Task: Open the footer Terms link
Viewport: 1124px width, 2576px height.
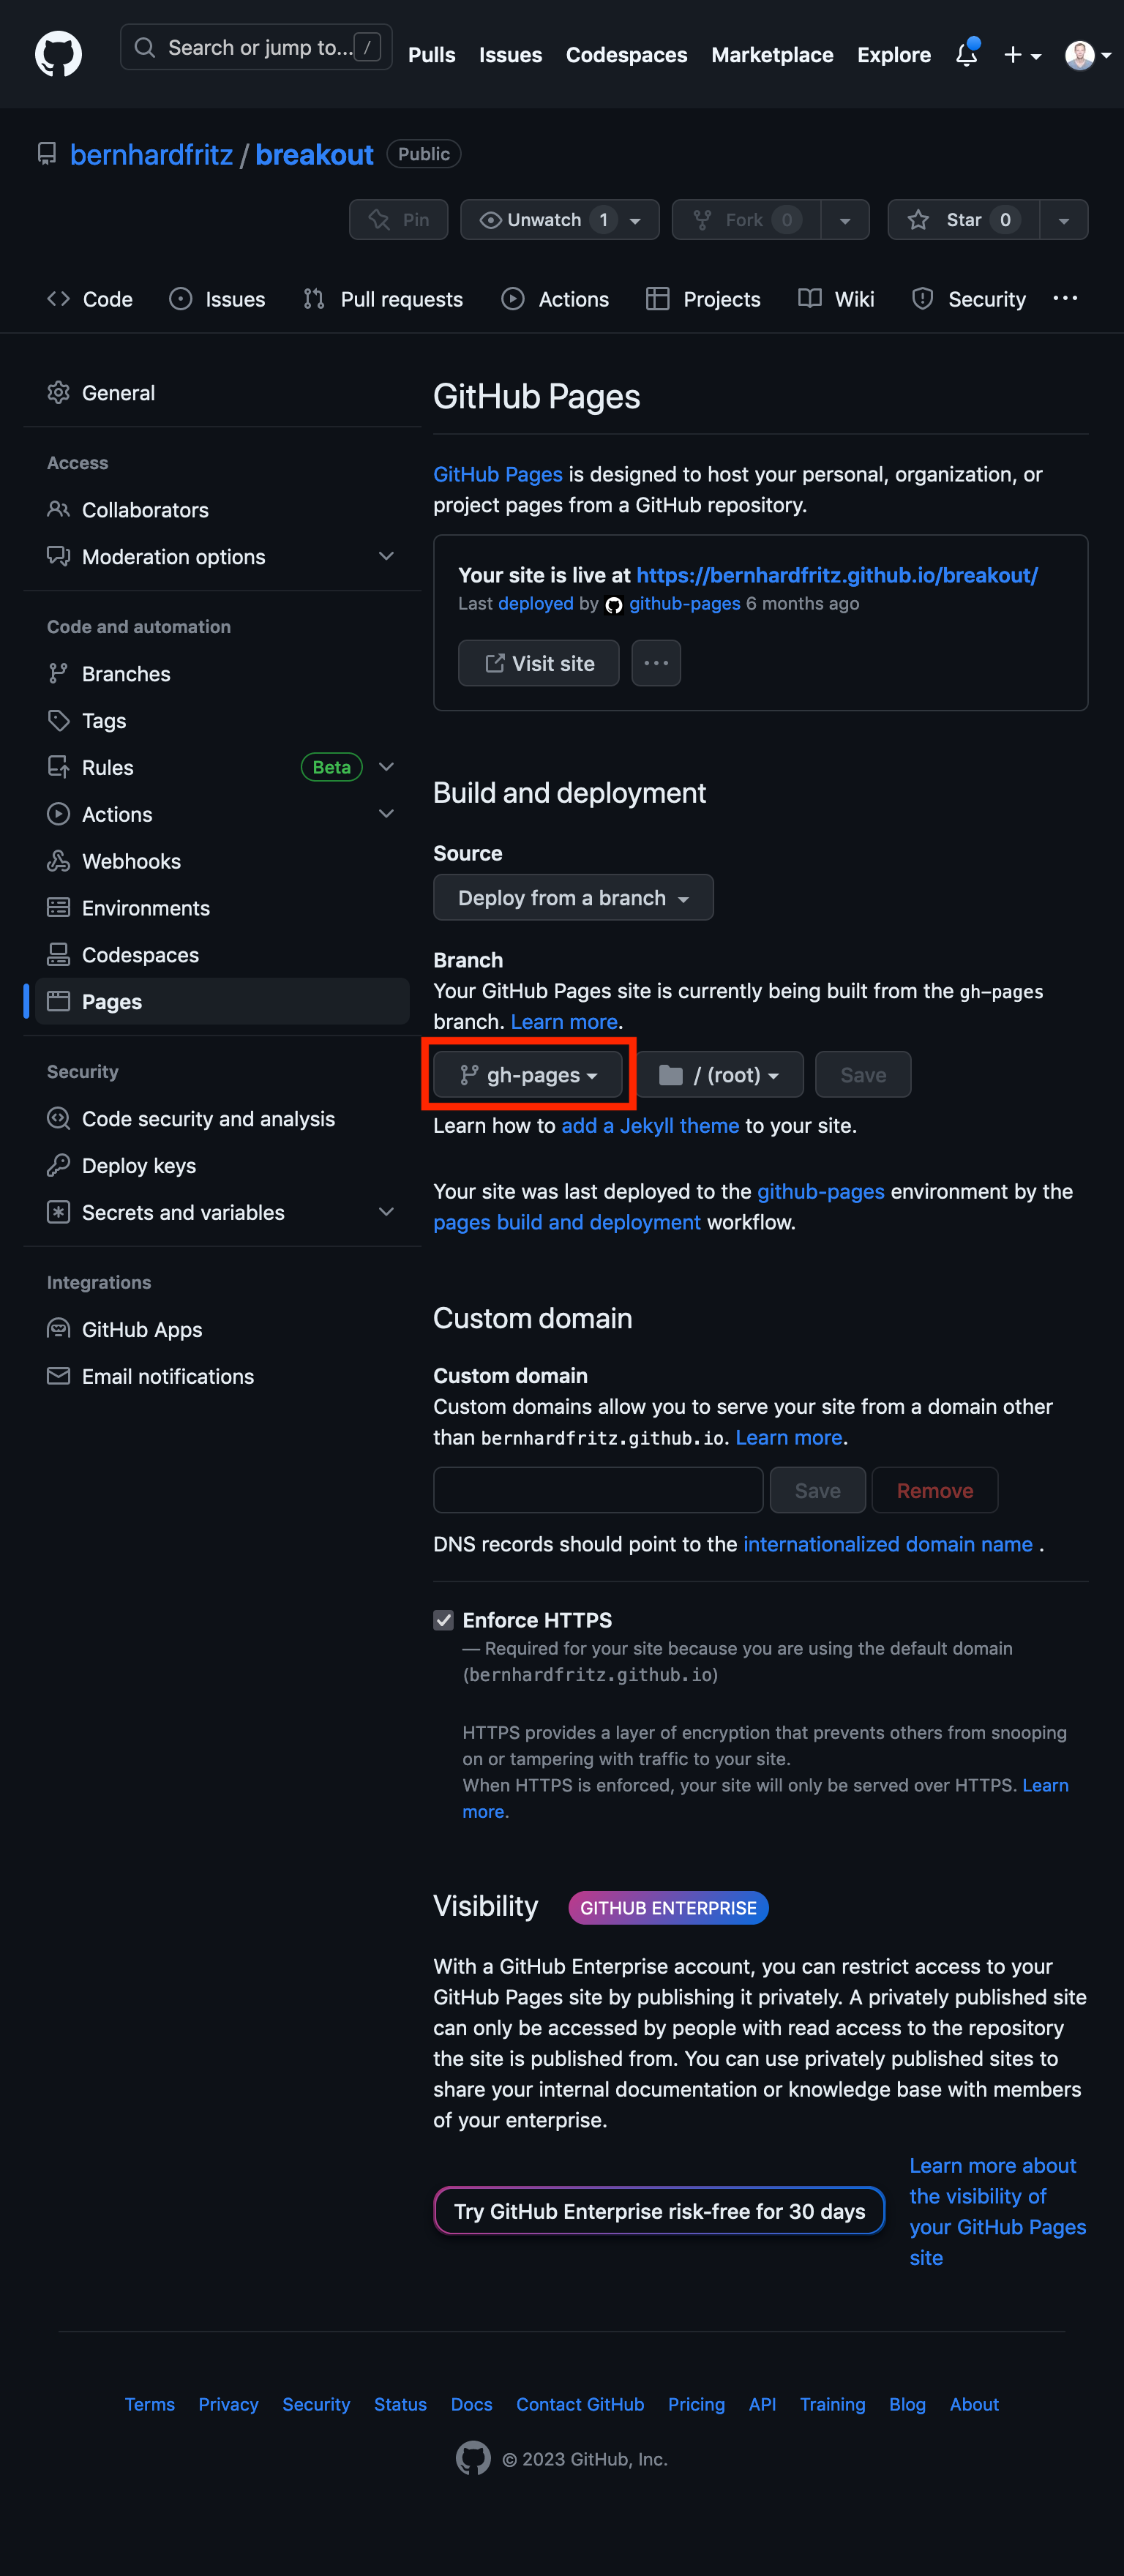Action: [x=149, y=2404]
